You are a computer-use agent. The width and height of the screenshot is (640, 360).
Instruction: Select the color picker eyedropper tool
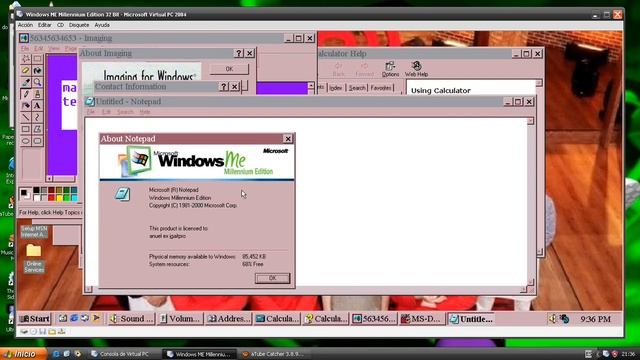coord(26,82)
